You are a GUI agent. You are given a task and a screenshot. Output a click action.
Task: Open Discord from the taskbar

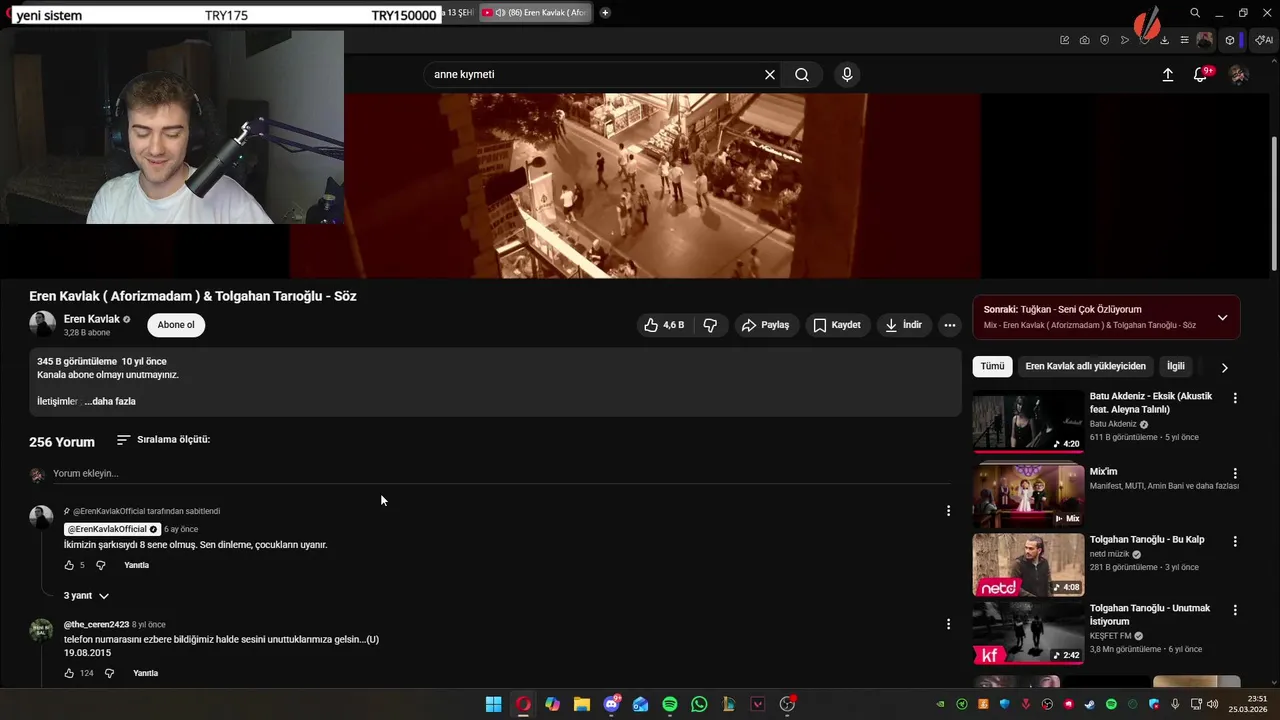point(611,704)
